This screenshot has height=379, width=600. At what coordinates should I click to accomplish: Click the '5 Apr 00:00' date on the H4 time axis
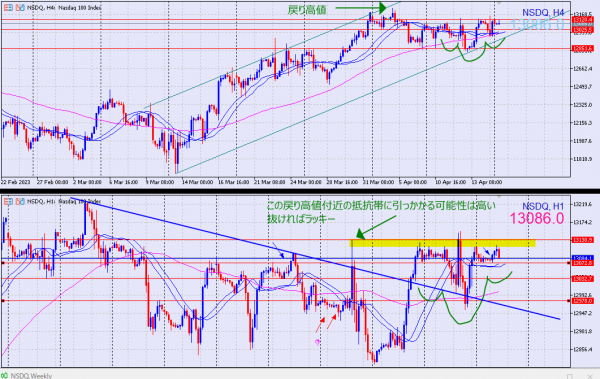pos(413,182)
